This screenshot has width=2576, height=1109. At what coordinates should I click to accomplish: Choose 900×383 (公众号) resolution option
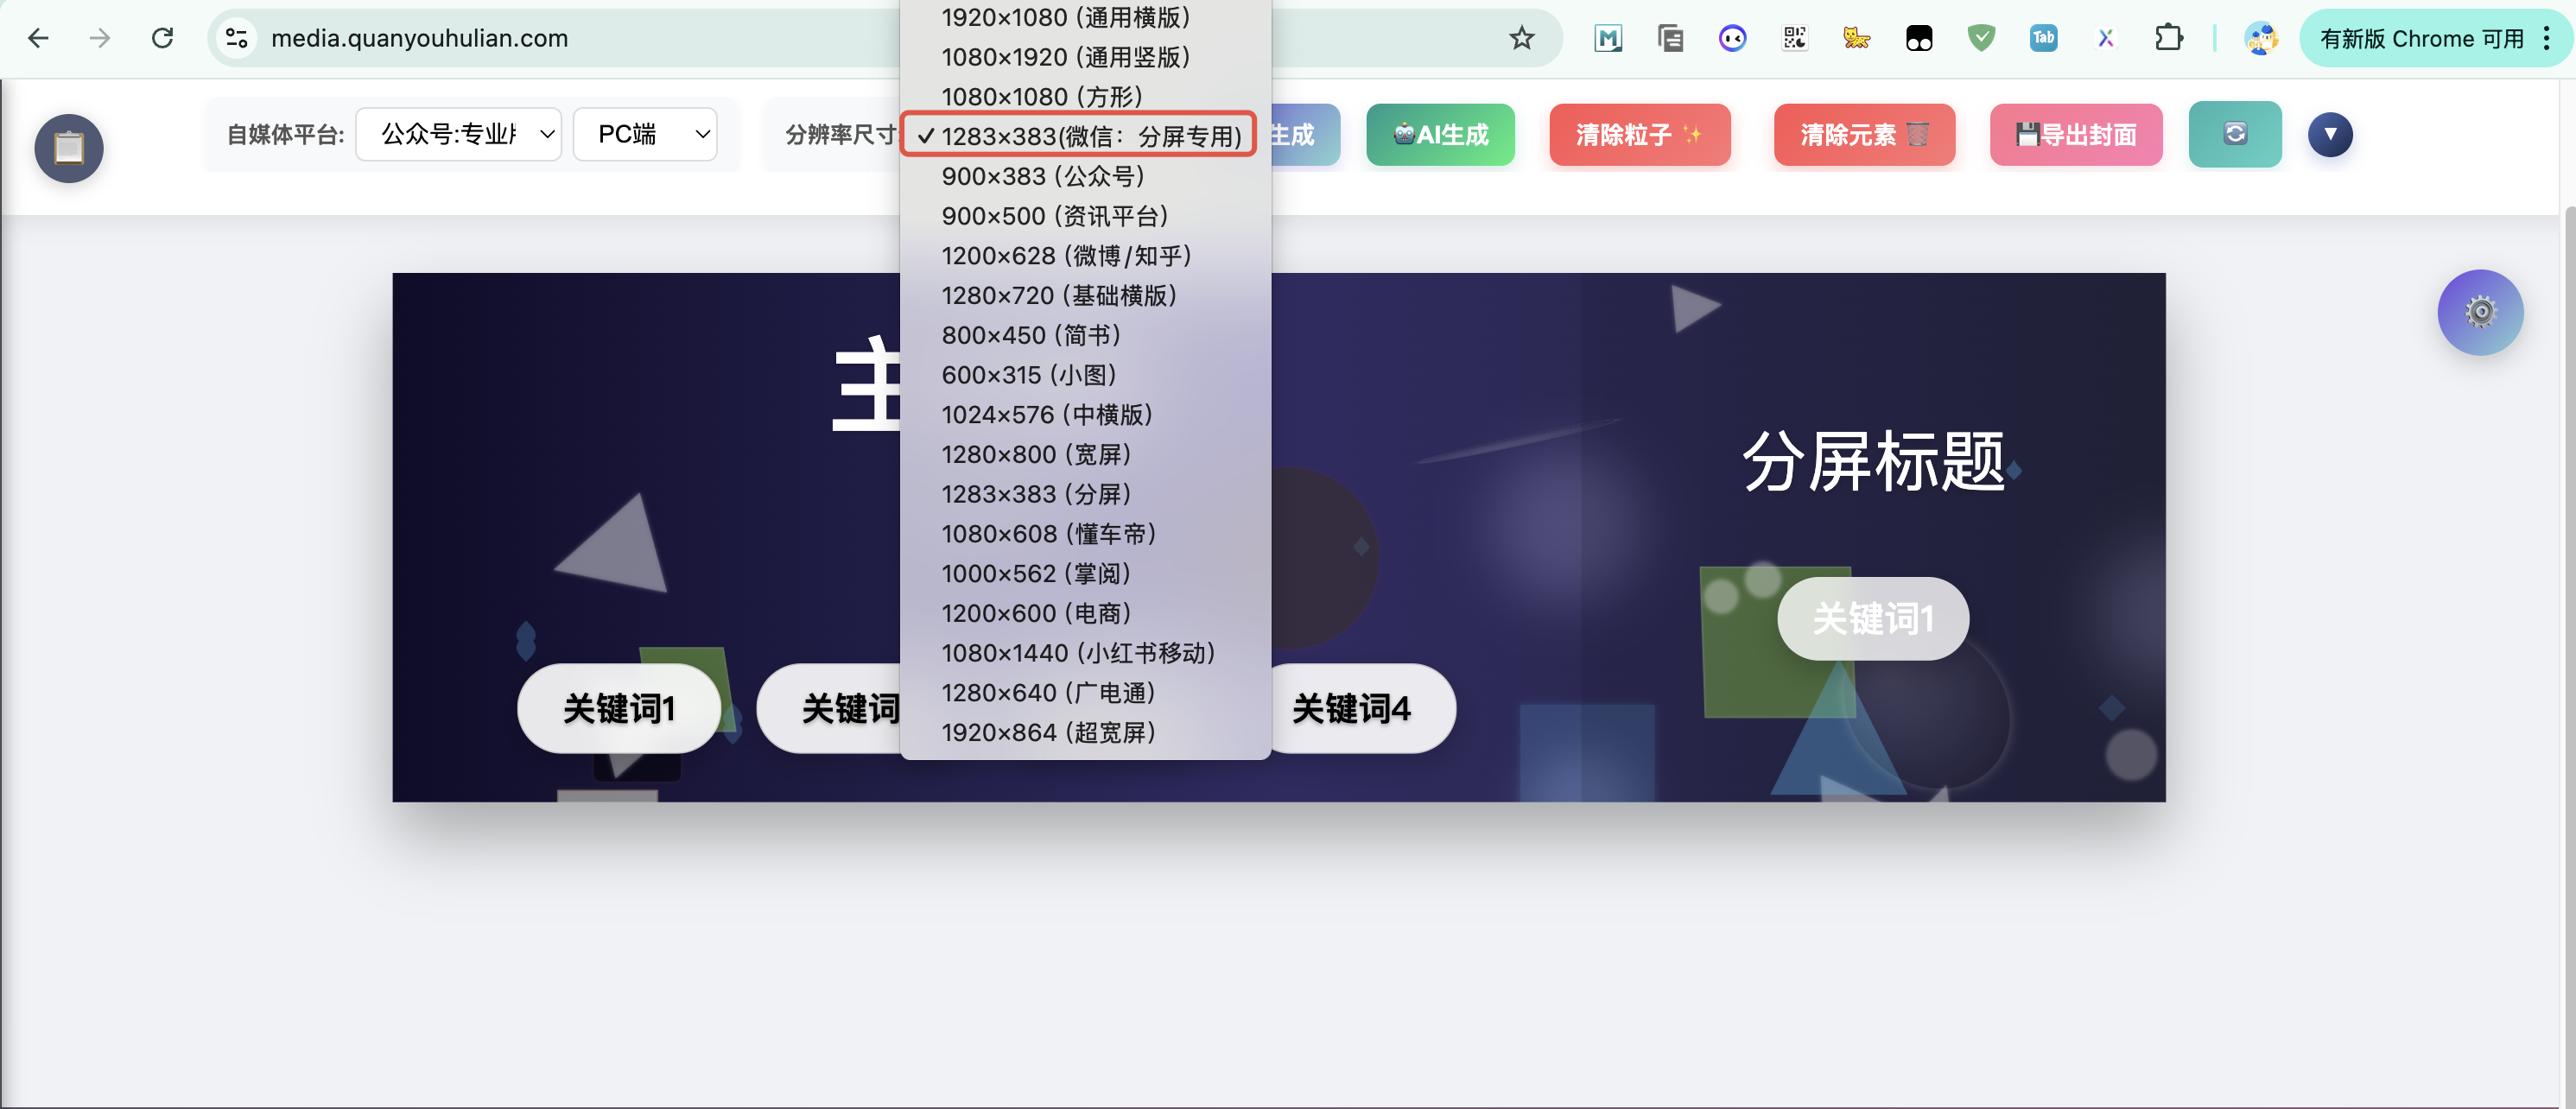(x=1042, y=176)
